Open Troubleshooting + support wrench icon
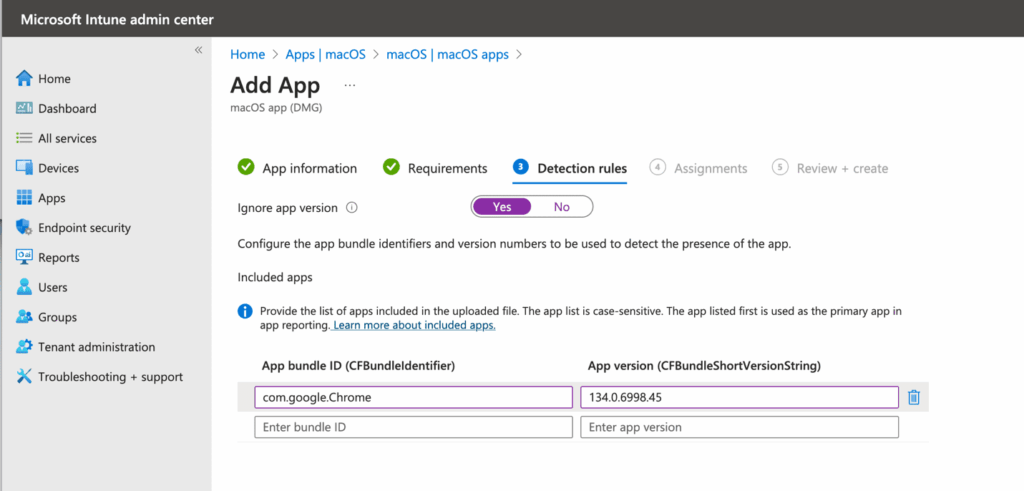 tap(25, 377)
